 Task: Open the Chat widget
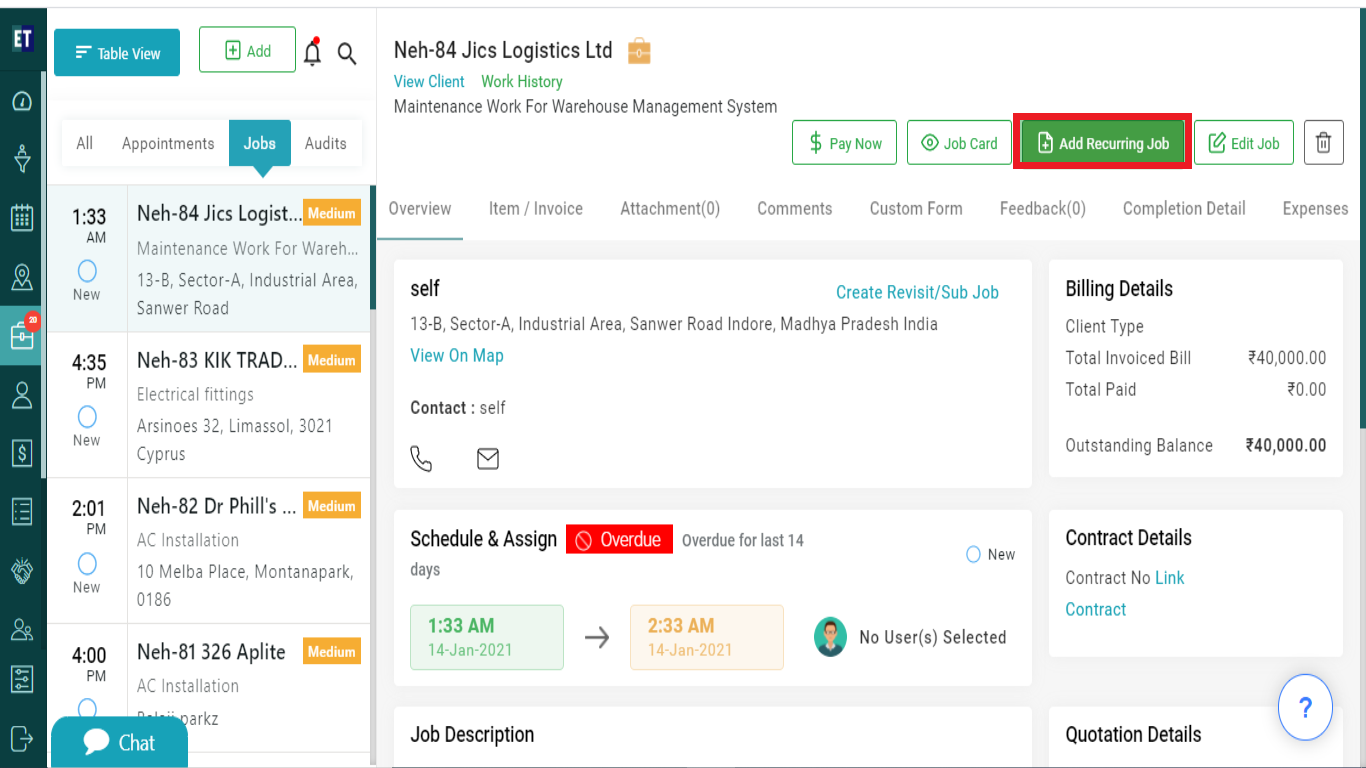[119, 742]
